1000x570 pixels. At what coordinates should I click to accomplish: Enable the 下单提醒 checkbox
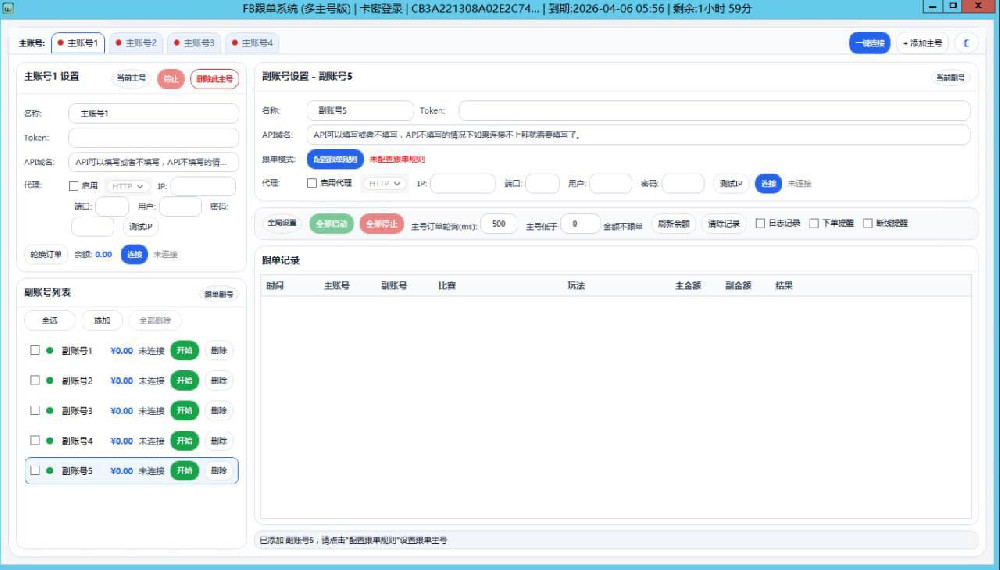814,223
